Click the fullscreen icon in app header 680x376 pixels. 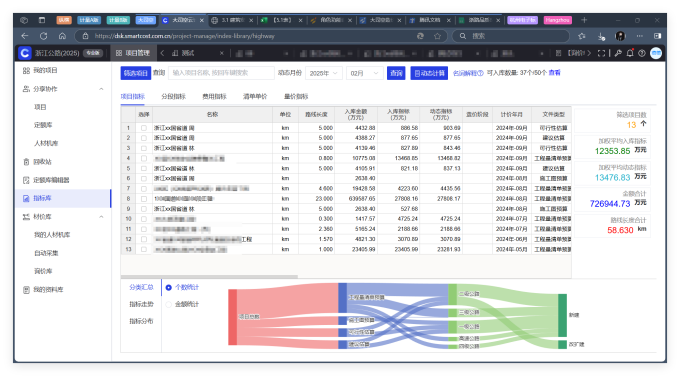click(601, 53)
